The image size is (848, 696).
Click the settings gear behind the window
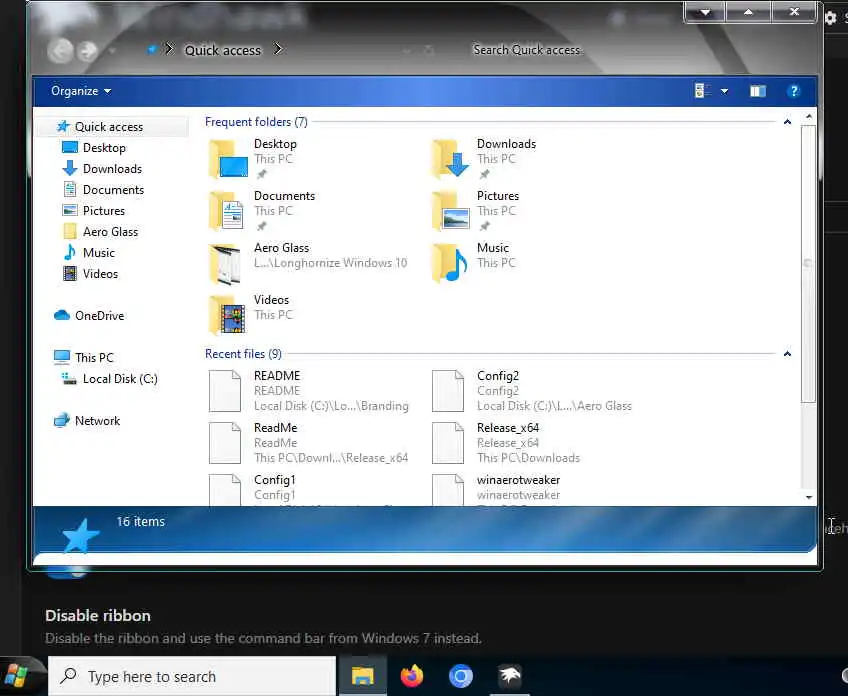pos(831,18)
